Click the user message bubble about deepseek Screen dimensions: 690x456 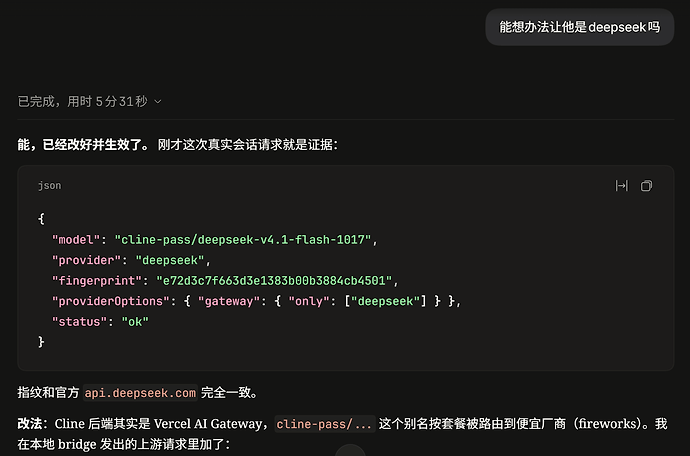(x=580, y=27)
